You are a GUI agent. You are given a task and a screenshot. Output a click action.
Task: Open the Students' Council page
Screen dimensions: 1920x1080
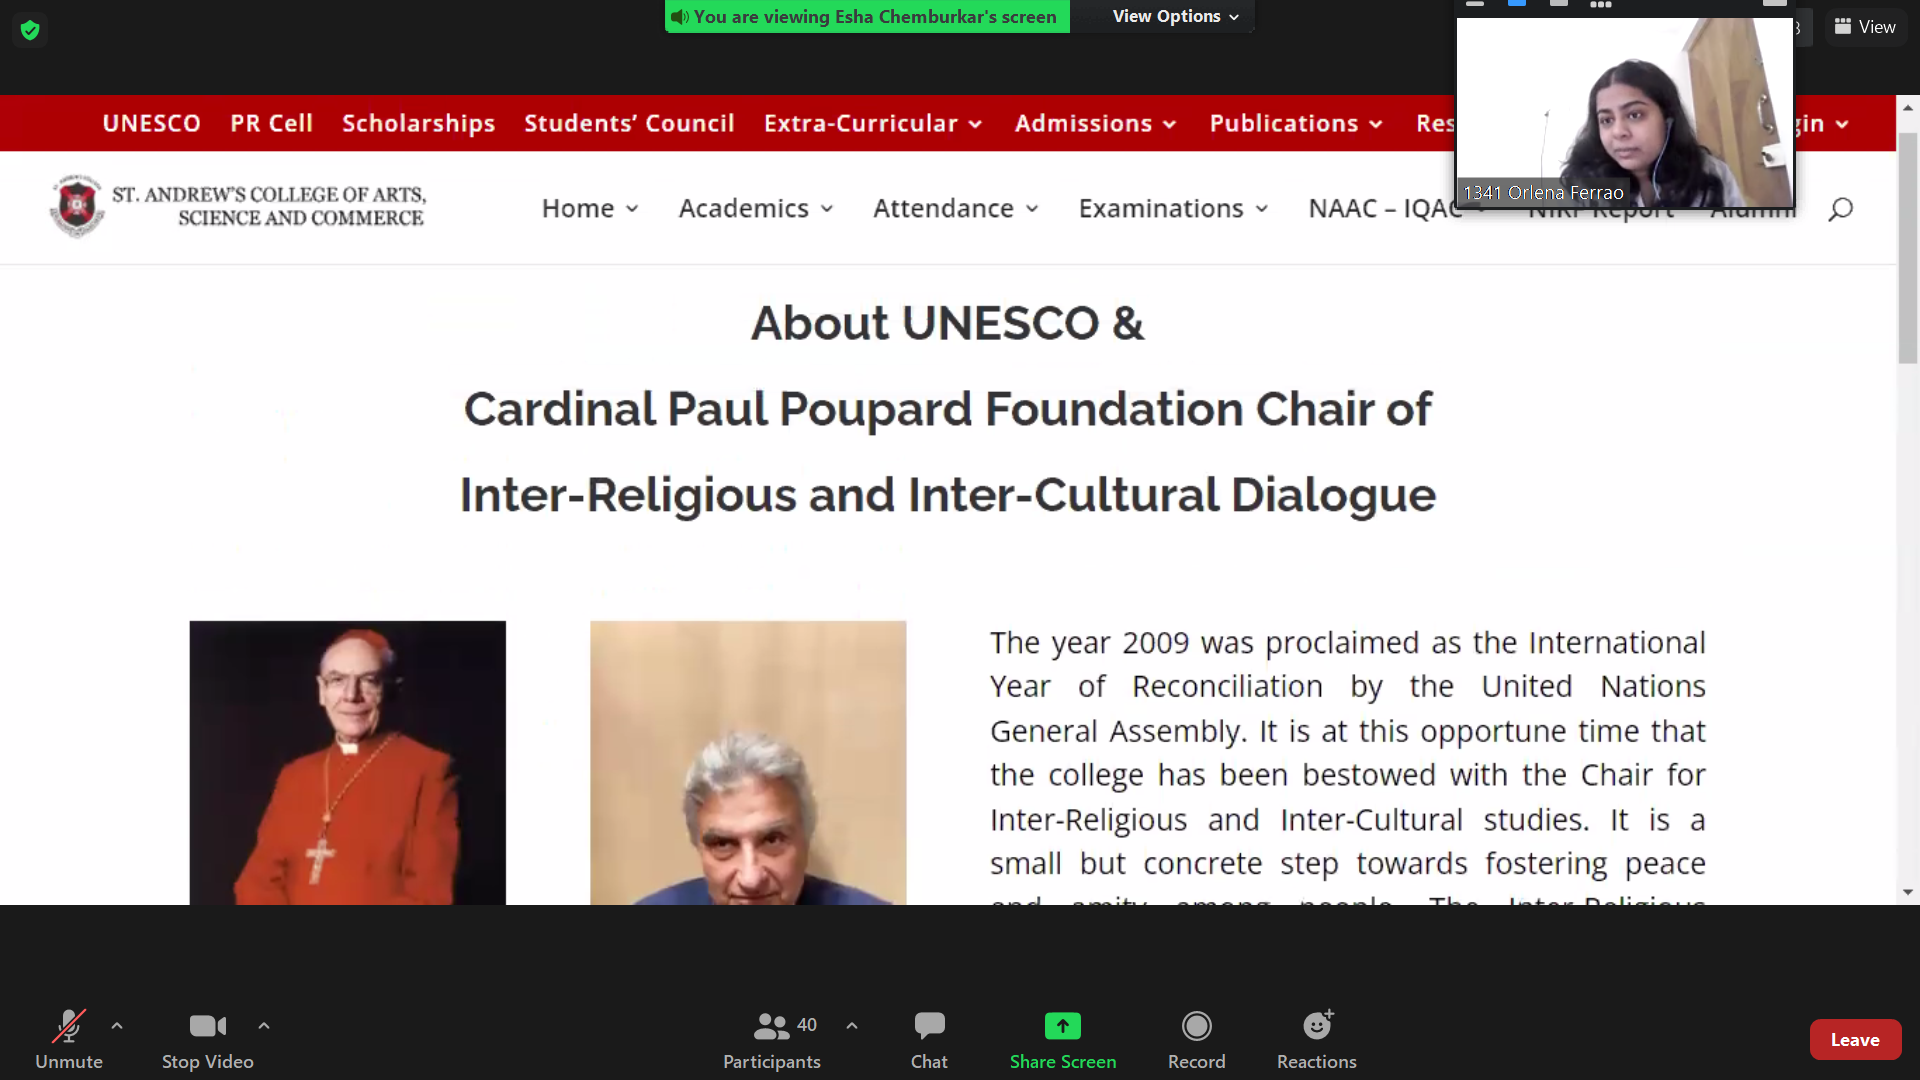pyautogui.click(x=629, y=123)
